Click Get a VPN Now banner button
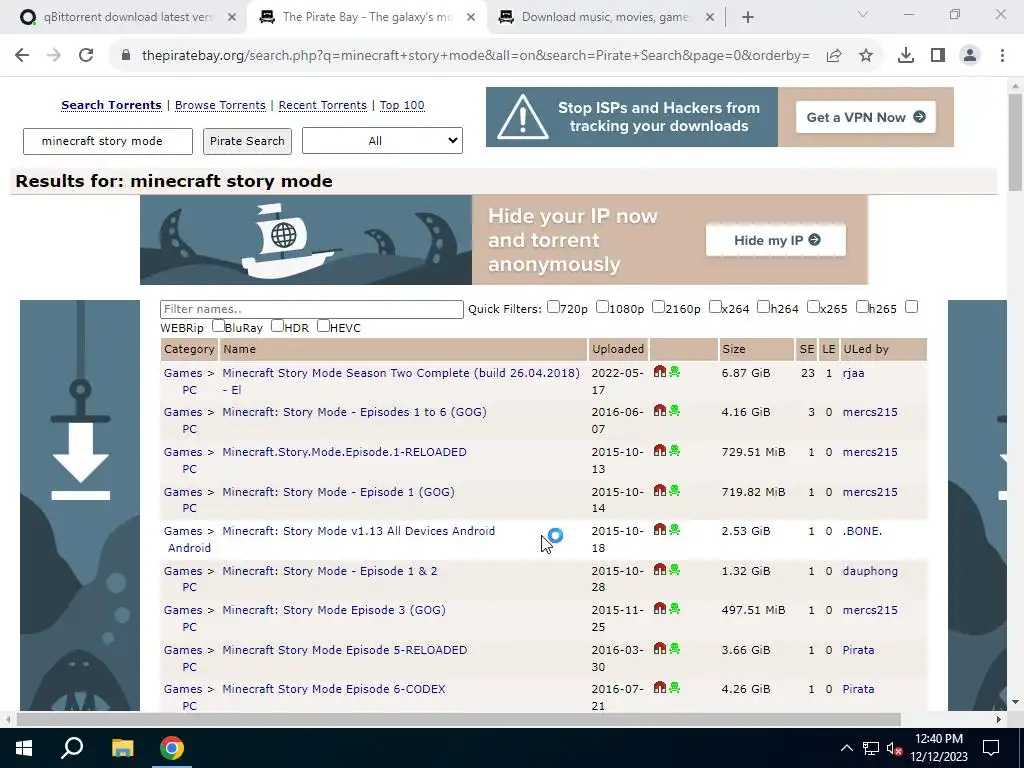Image resolution: width=1024 pixels, height=768 pixels. pos(866,118)
